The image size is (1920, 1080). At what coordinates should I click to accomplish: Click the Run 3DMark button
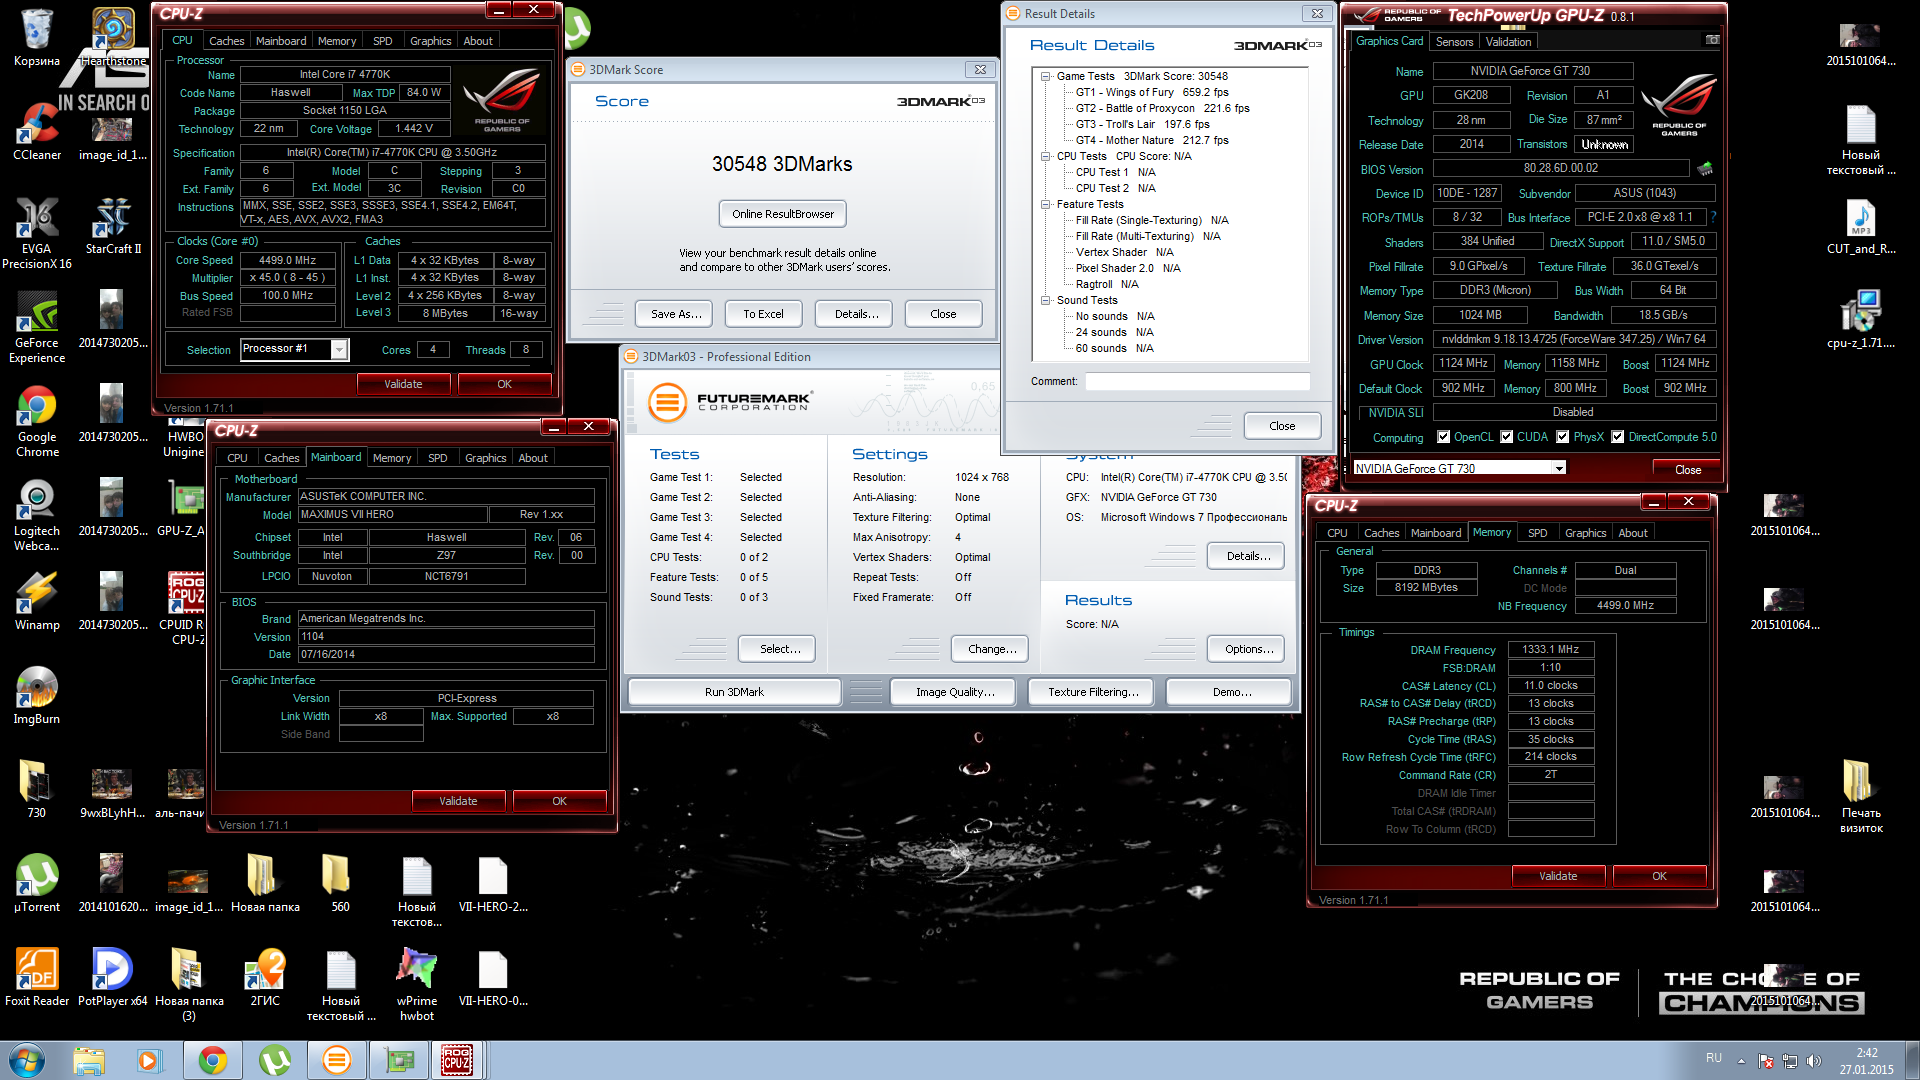(734, 692)
